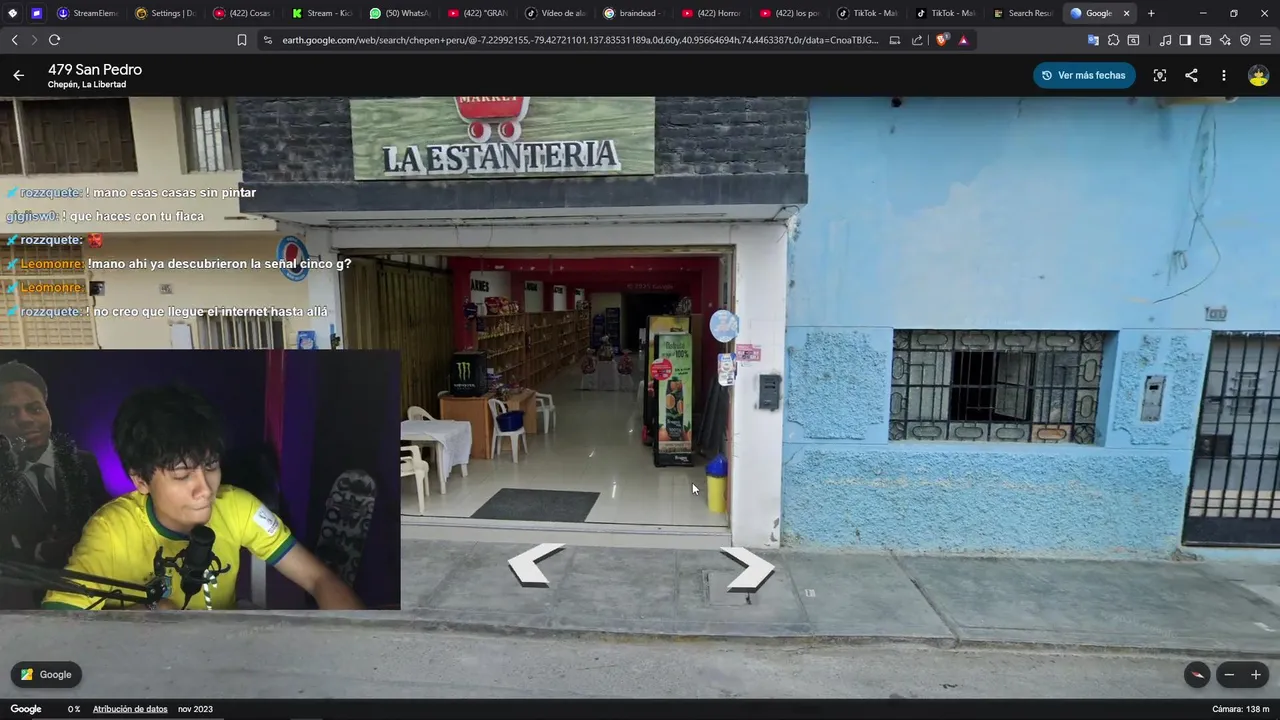The height and width of the screenshot is (720, 1280).
Task: Click the Google logo in the footer
Action: [x=26, y=709]
